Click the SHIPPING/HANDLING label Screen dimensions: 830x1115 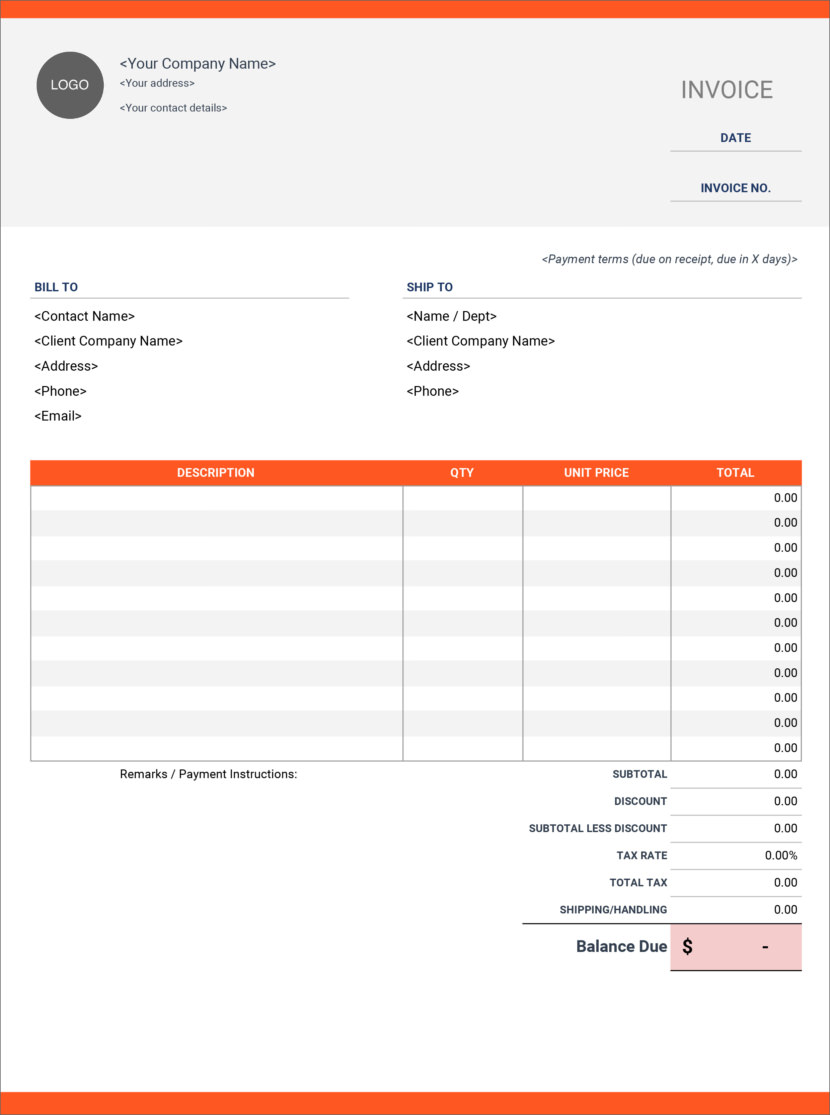(x=614, y=909)
